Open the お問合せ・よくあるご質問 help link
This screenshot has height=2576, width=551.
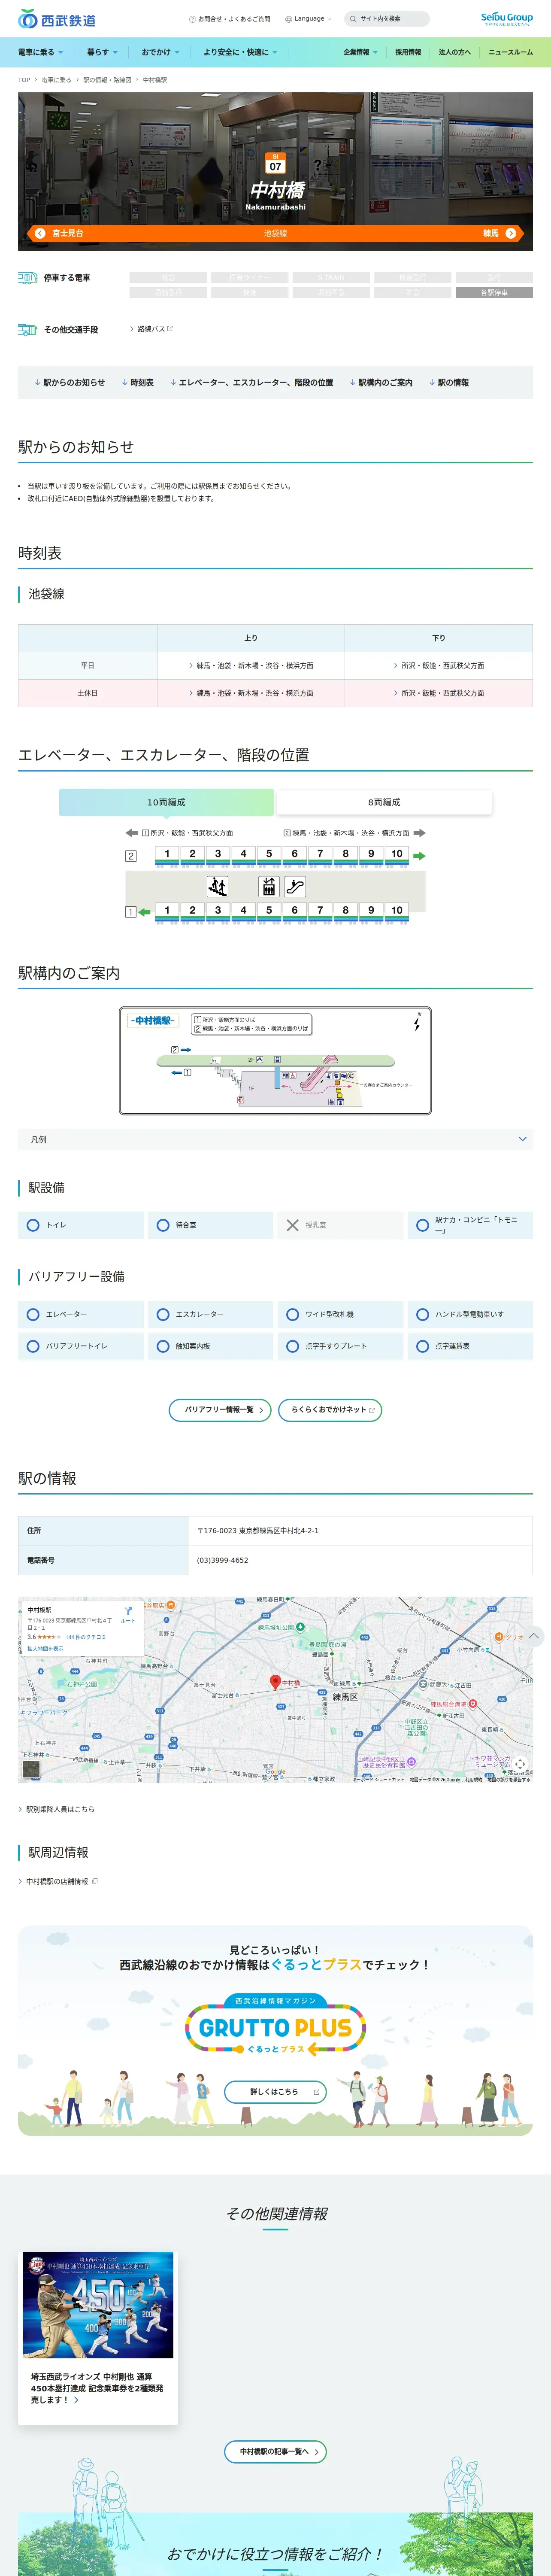pos(229,19)
